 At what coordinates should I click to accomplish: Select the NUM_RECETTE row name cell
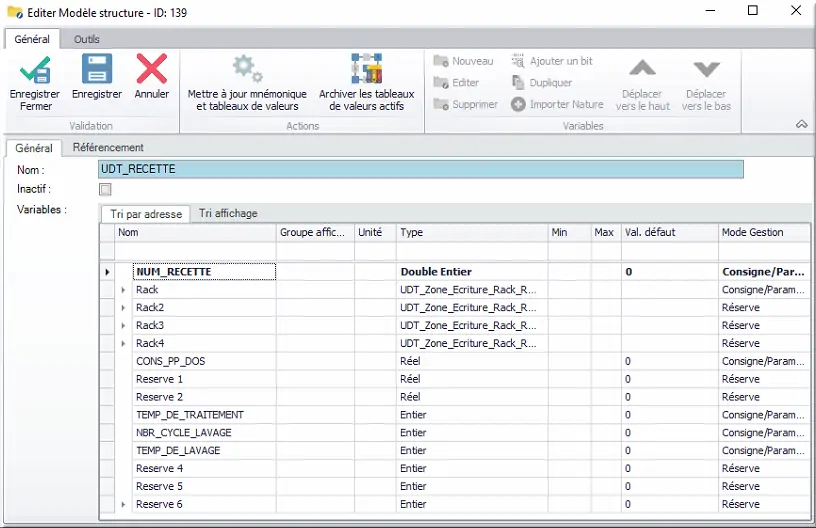tap(204, 272)
